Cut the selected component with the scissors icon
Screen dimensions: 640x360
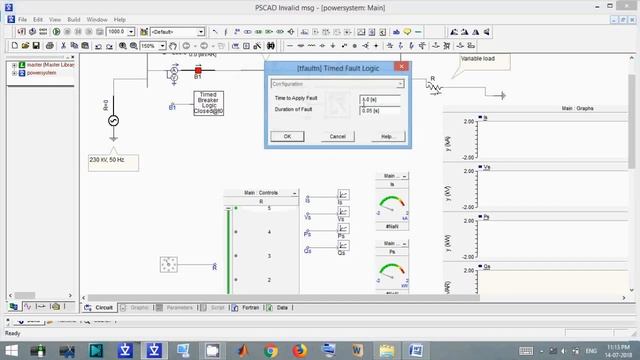click(63, 46)
